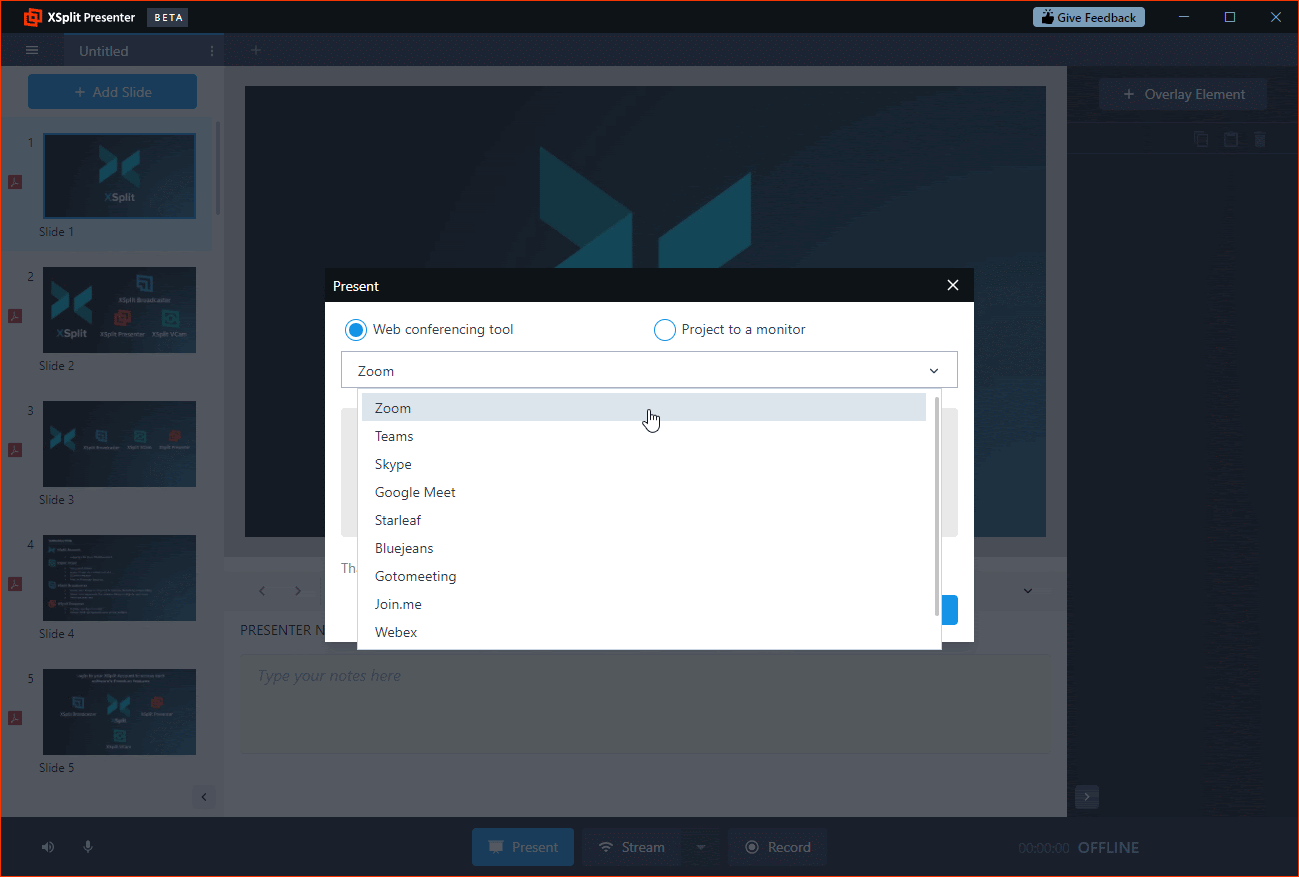Click the Overlay Element button
The height and width of the screenshot is (877, 1299).
coord(1183,94)
